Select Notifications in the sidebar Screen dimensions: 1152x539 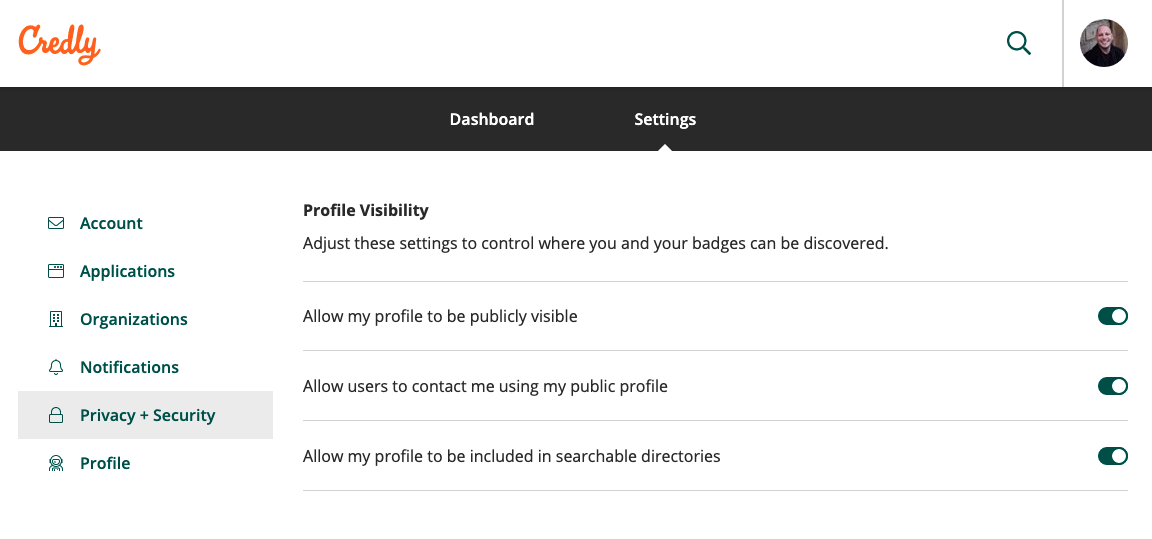129,367
